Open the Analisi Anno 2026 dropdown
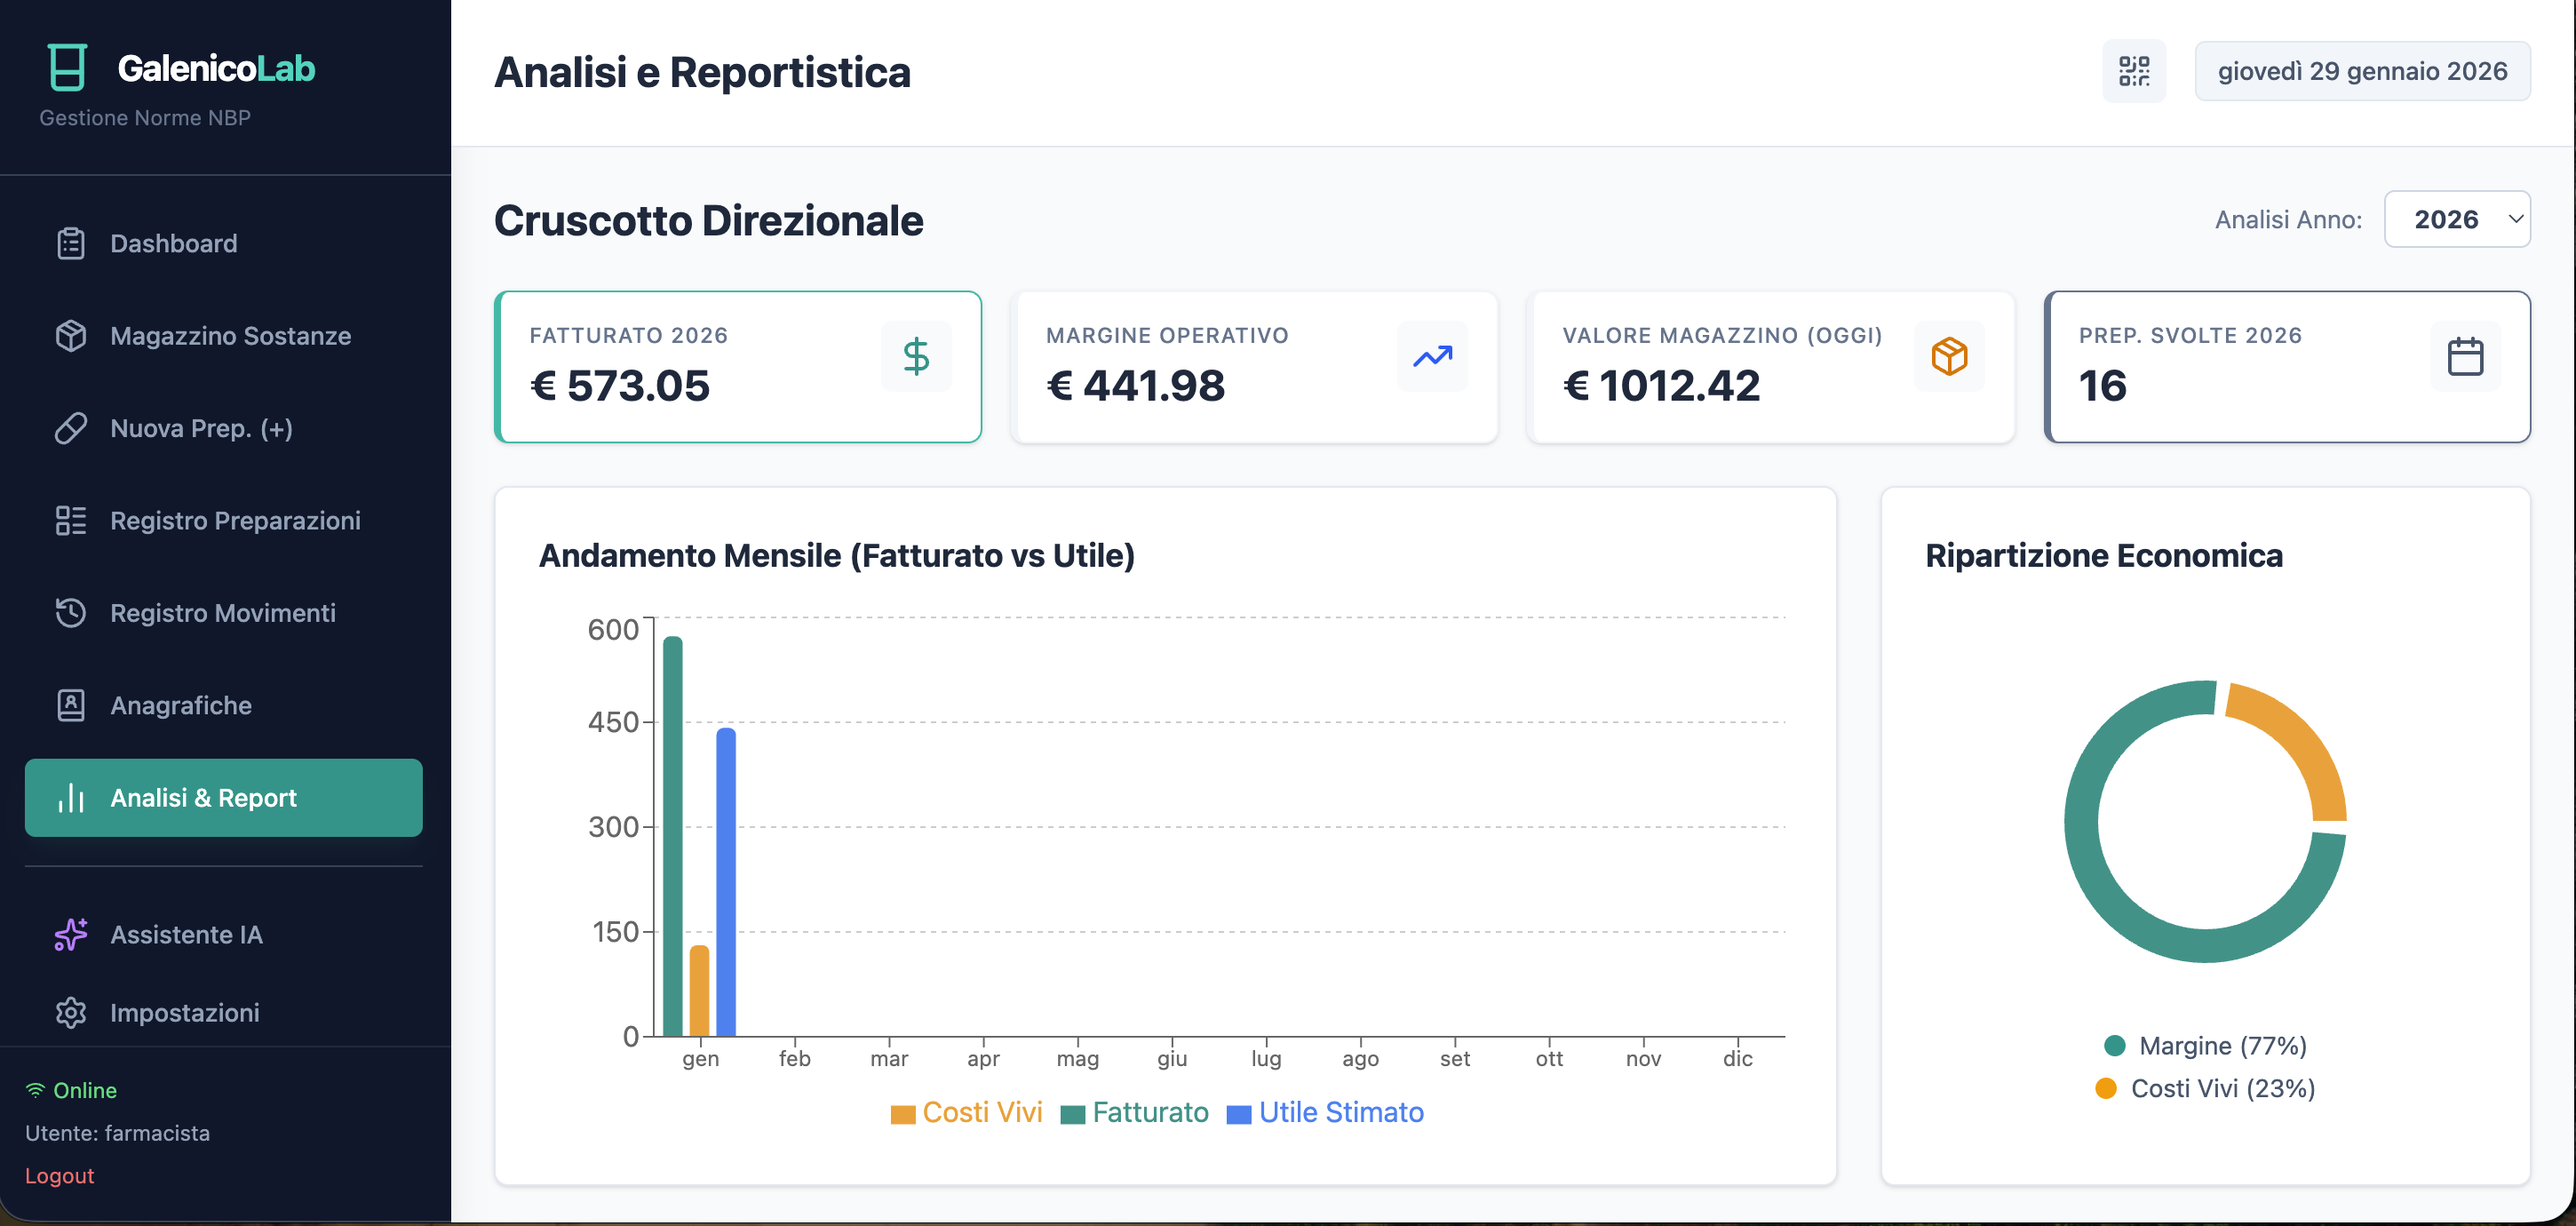2576x1226 pixels. click(2456, 219)
